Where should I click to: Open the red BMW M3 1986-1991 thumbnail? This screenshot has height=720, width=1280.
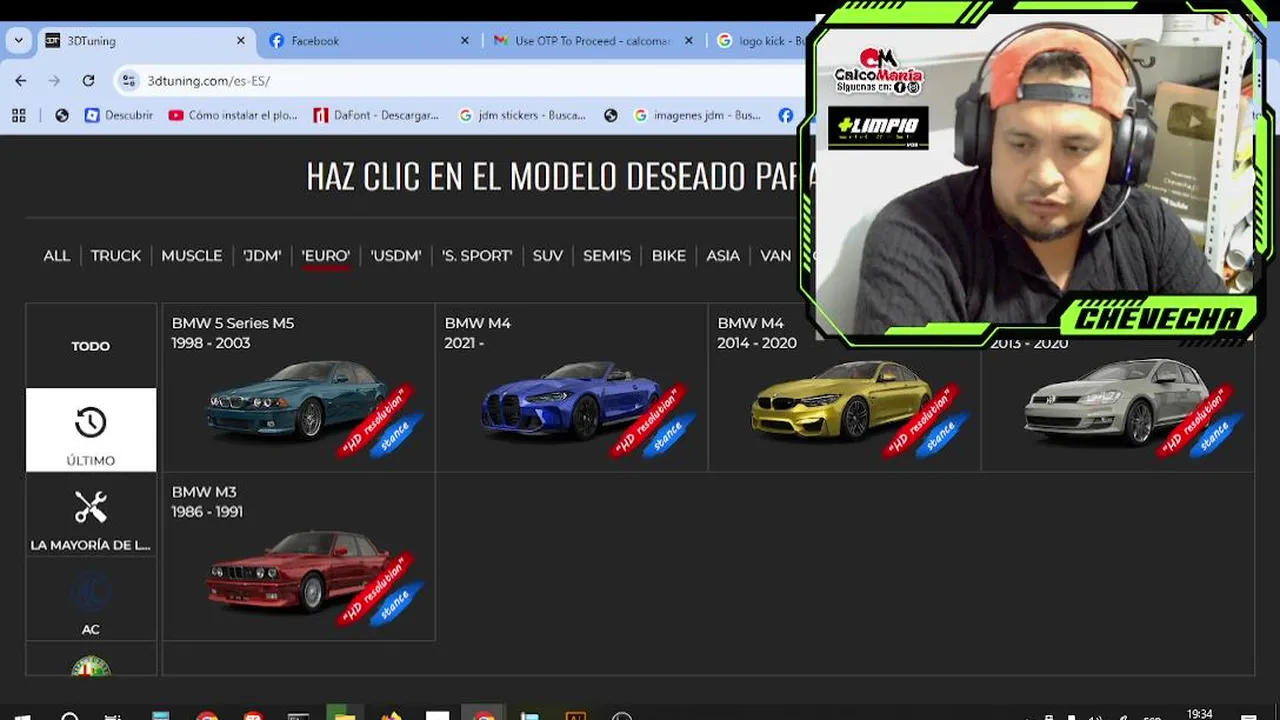[x=298, y=570]
